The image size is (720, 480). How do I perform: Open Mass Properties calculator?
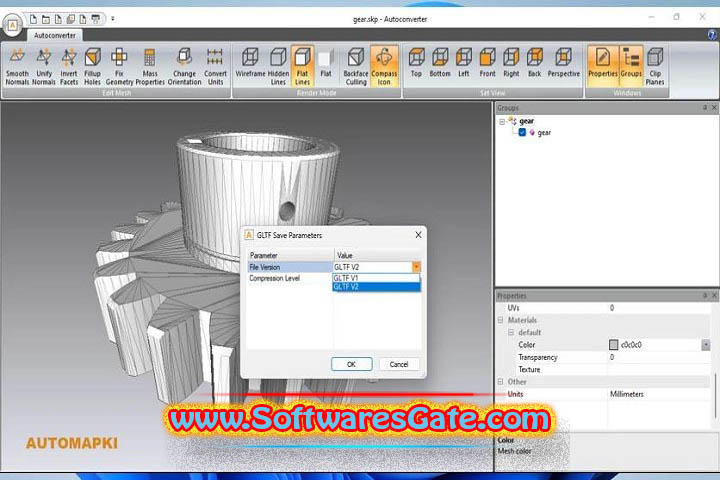[150, 66]
